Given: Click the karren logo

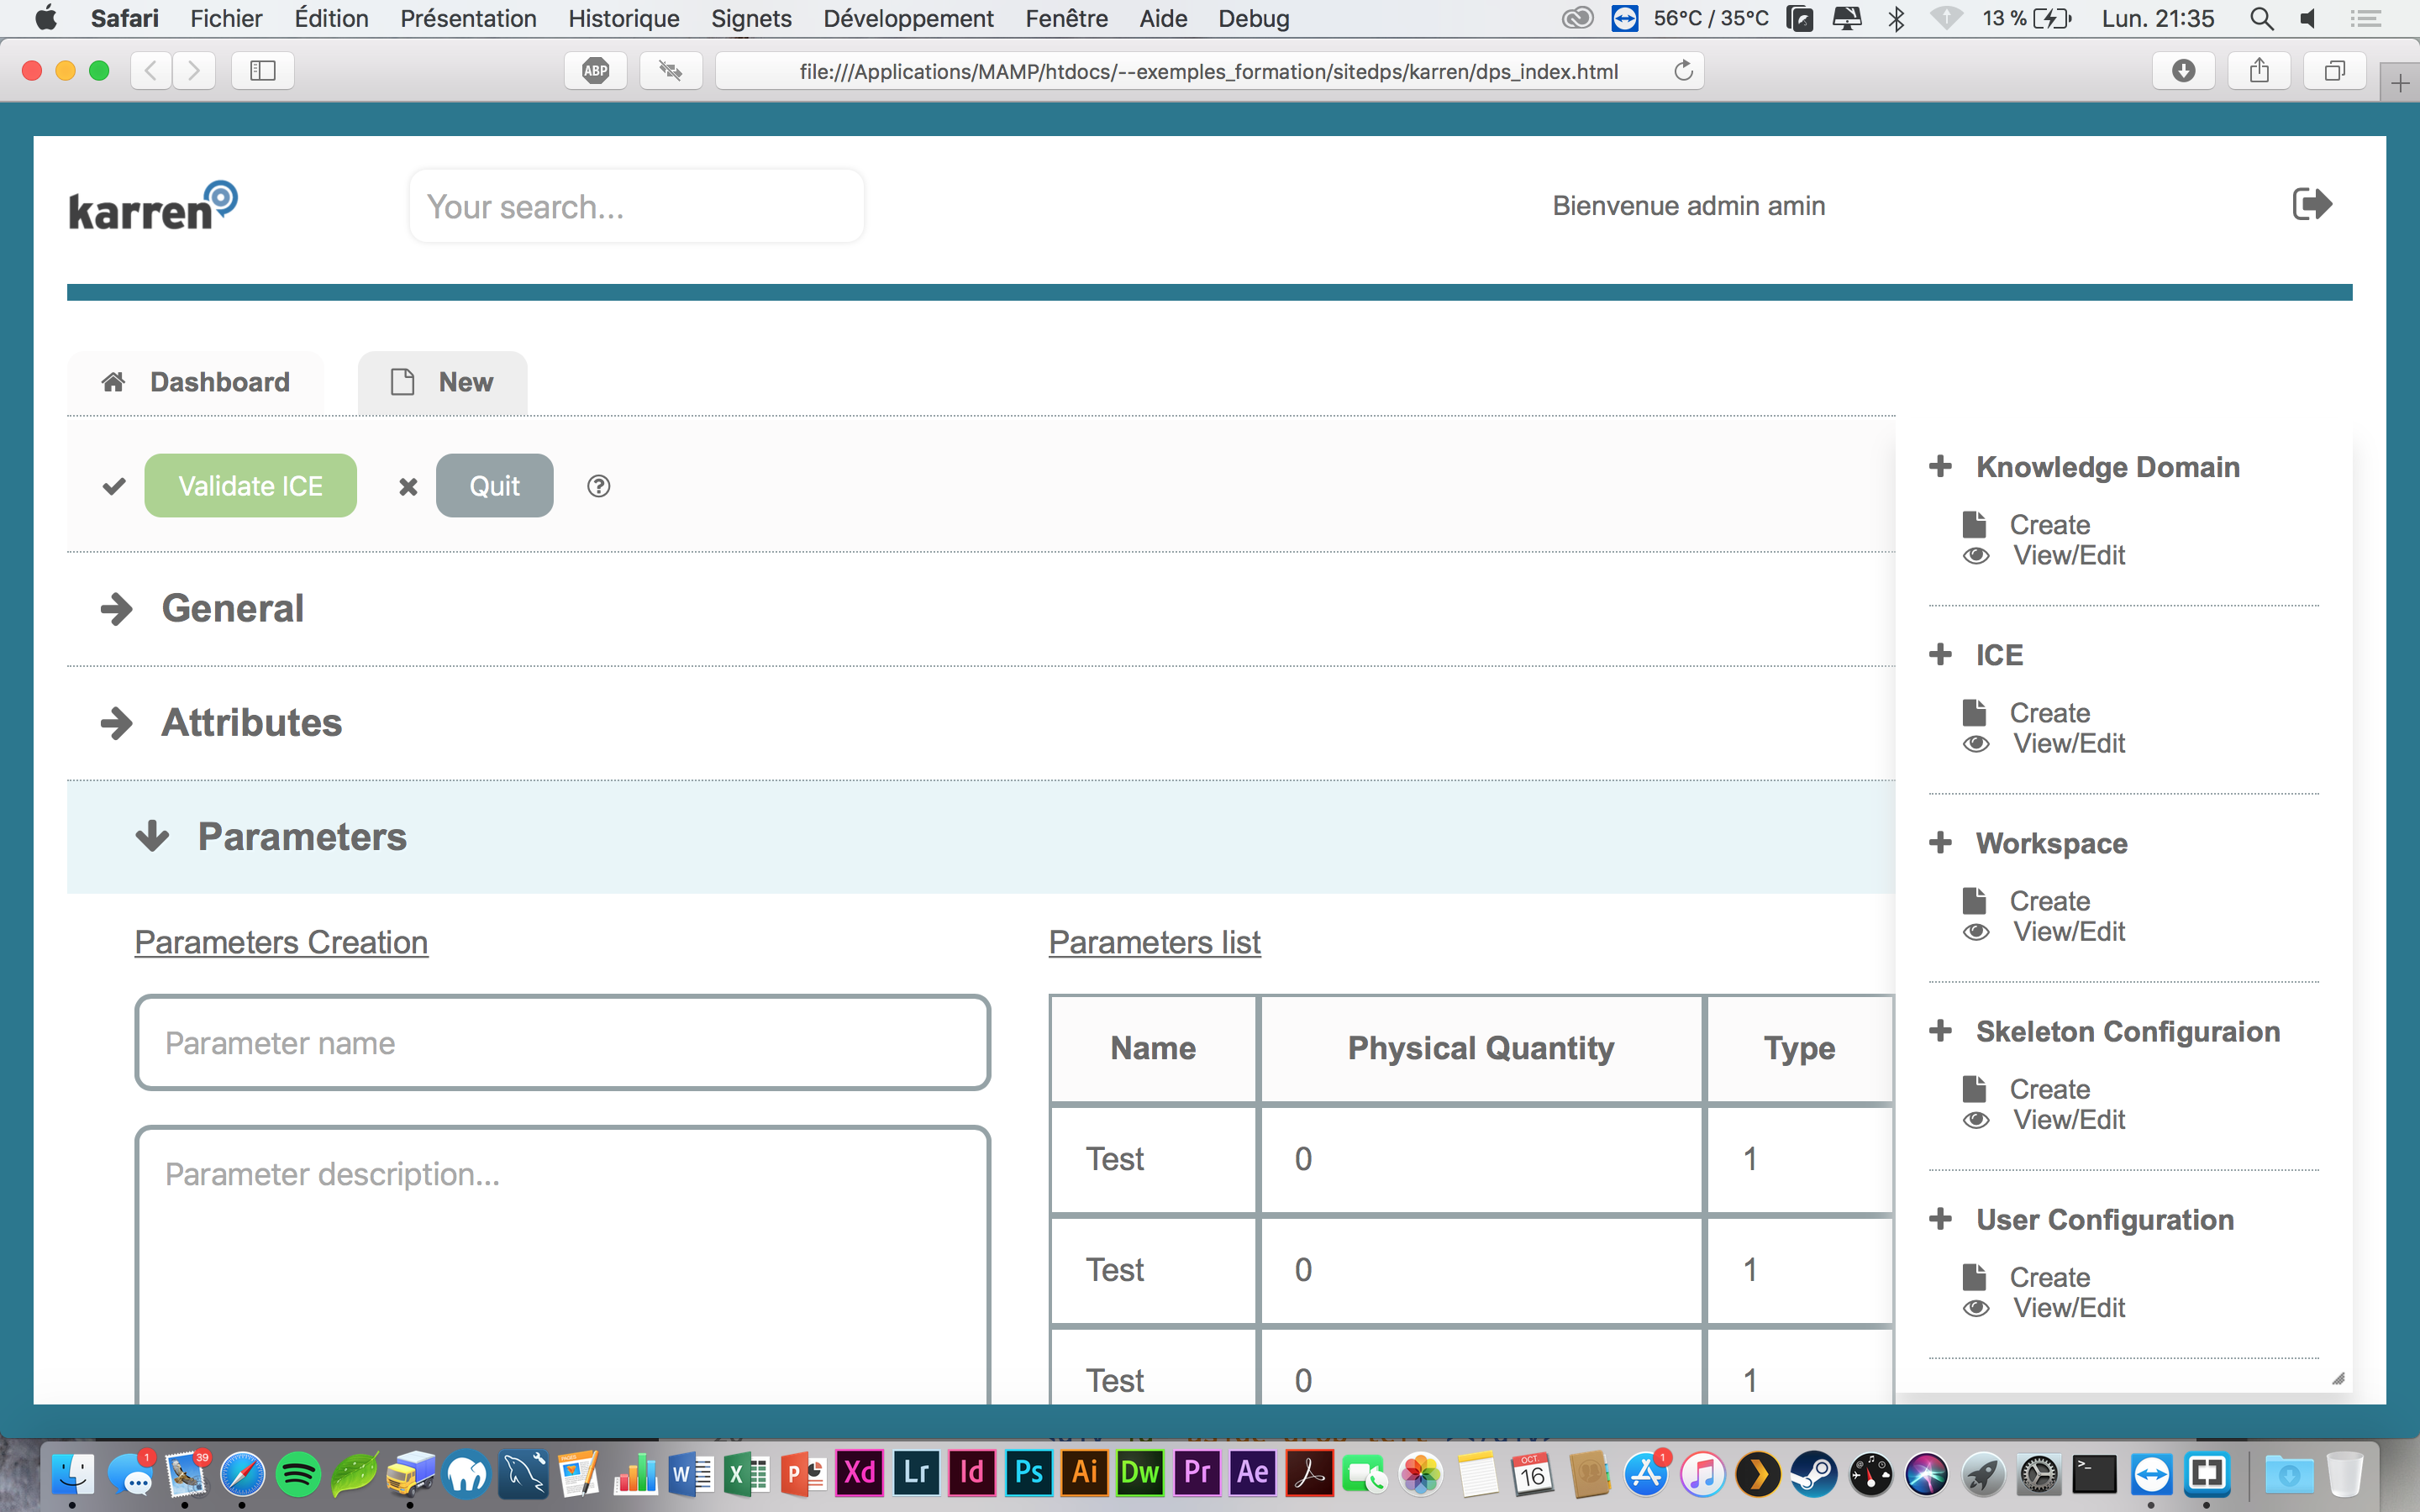Looking at the screenshot, I should pos(153,206).
